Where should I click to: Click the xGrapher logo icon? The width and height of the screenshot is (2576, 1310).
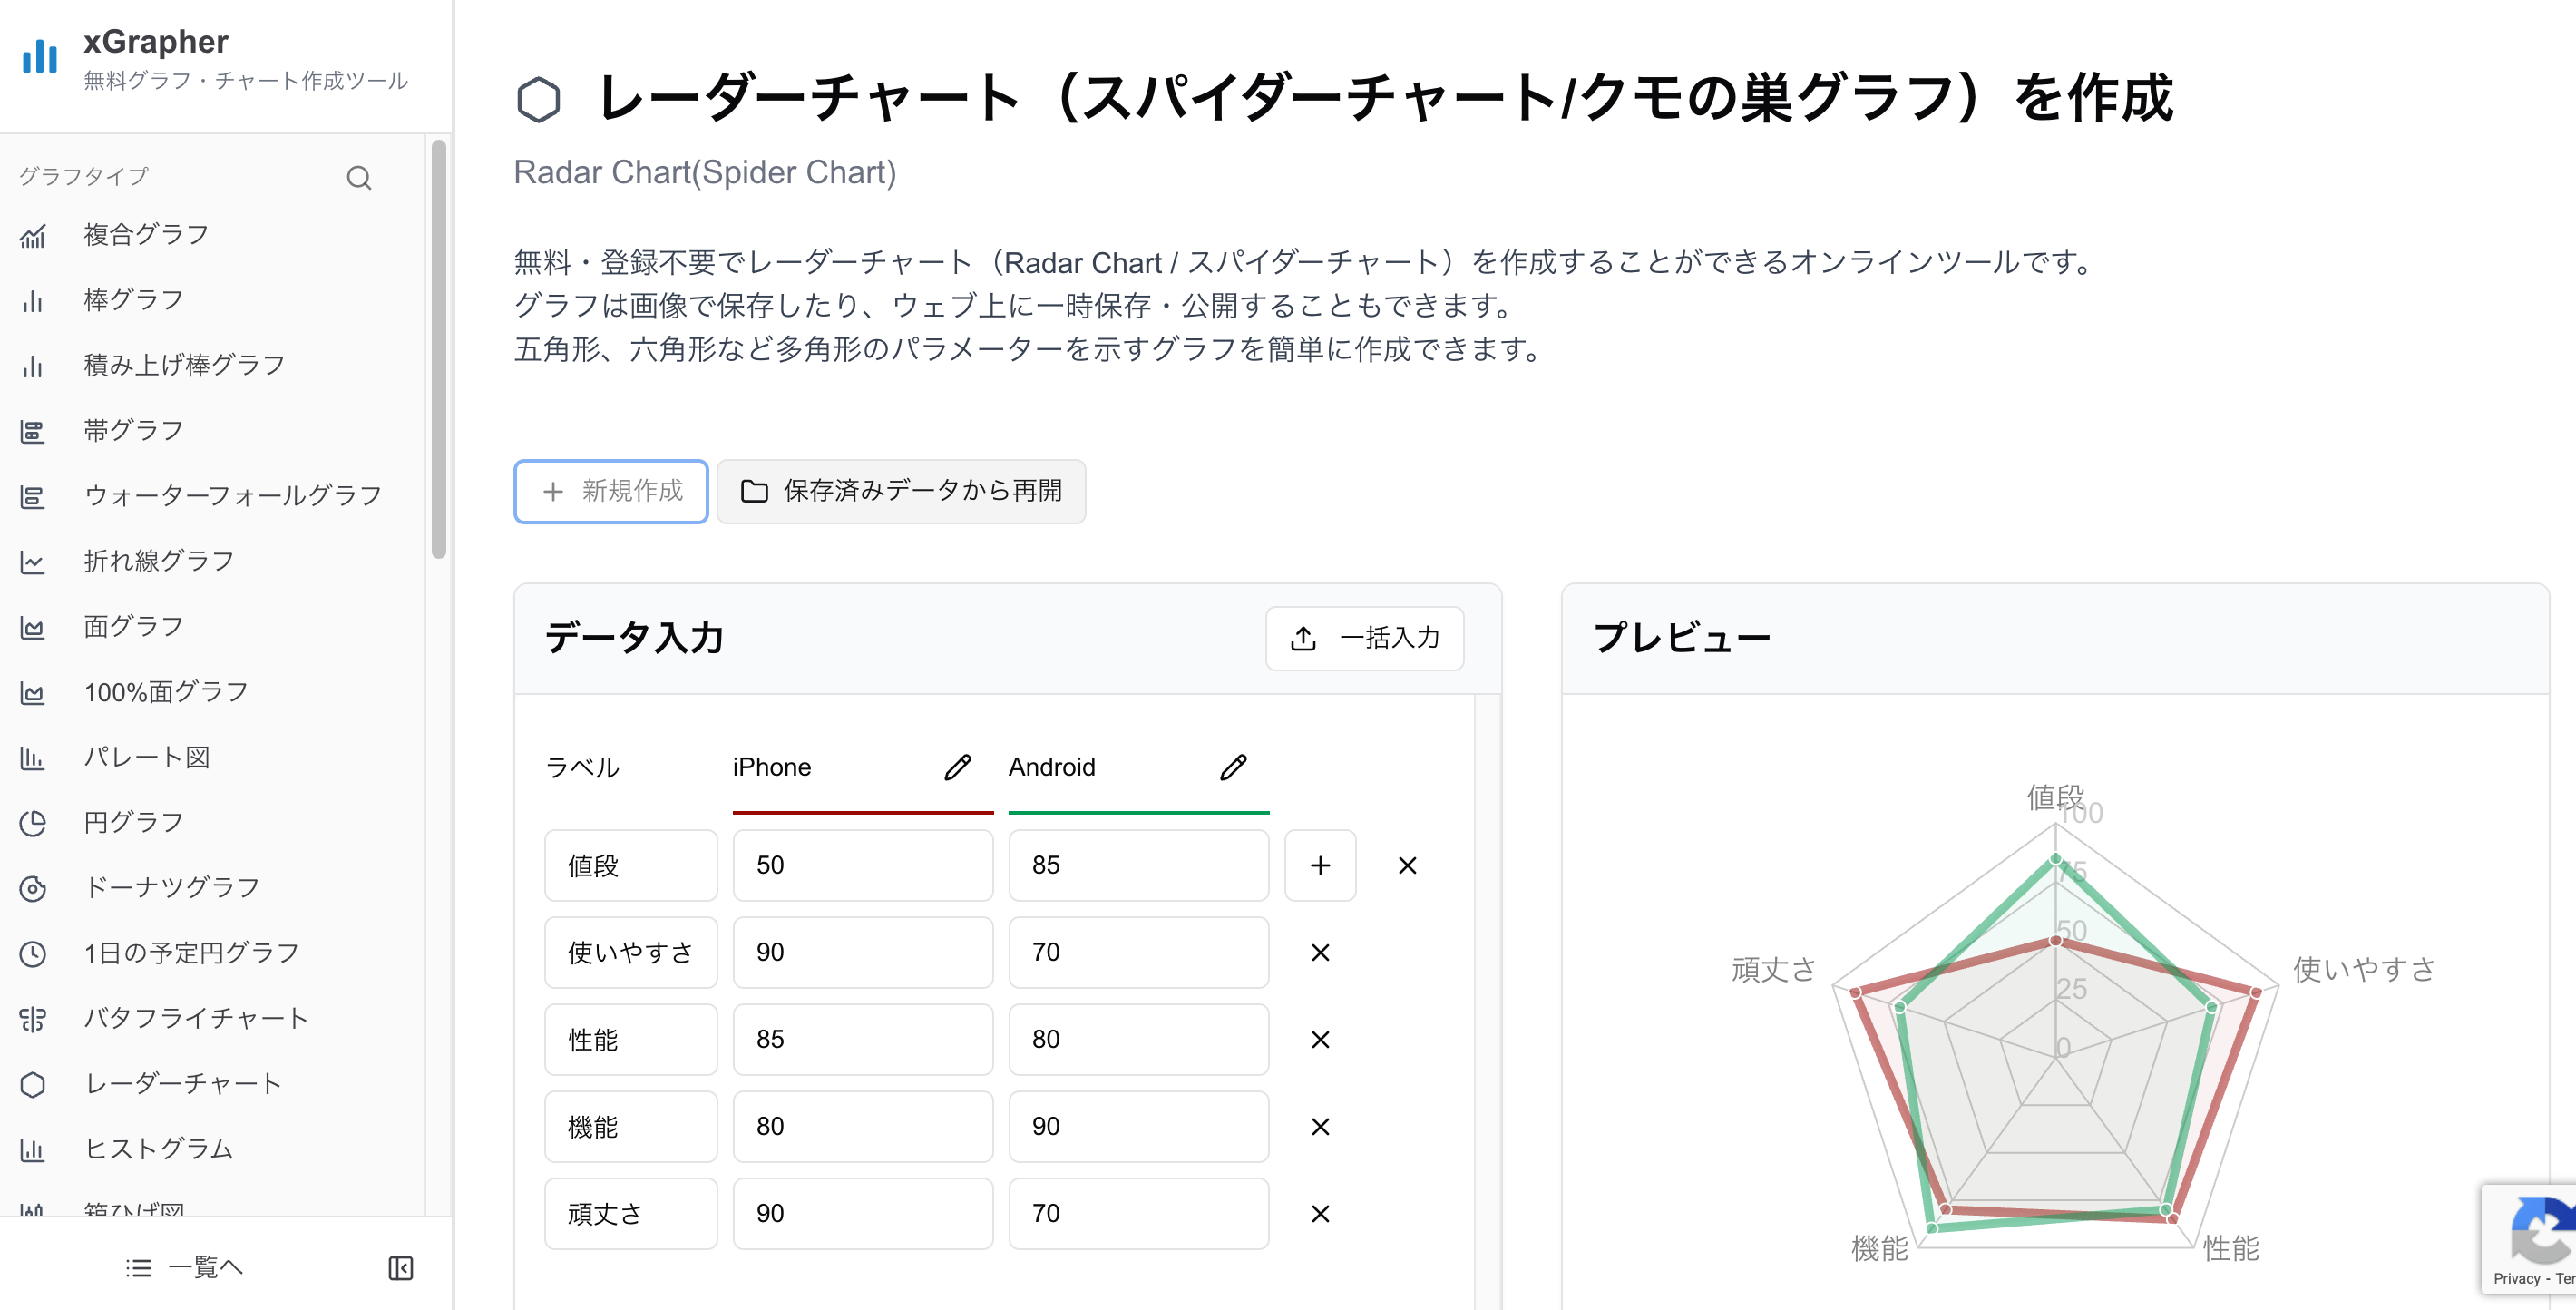(38, 57)
